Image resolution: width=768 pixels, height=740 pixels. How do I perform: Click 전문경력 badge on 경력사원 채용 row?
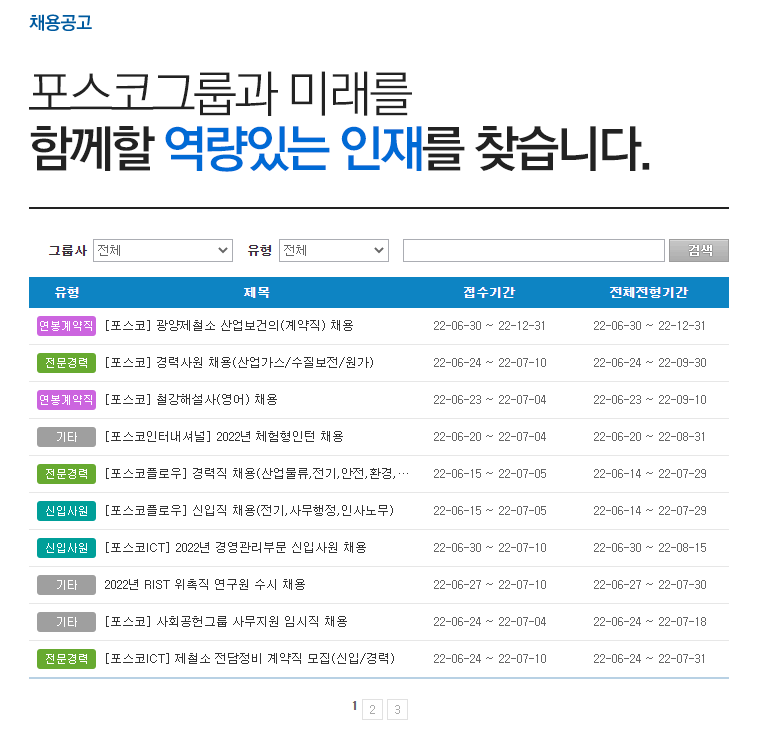[66, 363]
